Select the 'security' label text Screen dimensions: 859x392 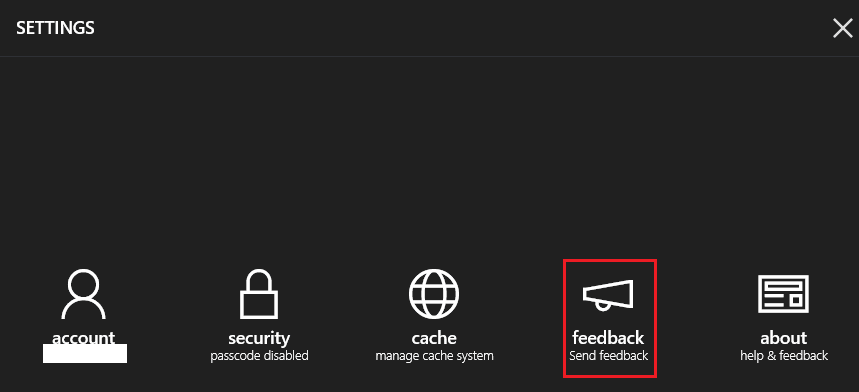pyautogui.click(x=259, y=338)
